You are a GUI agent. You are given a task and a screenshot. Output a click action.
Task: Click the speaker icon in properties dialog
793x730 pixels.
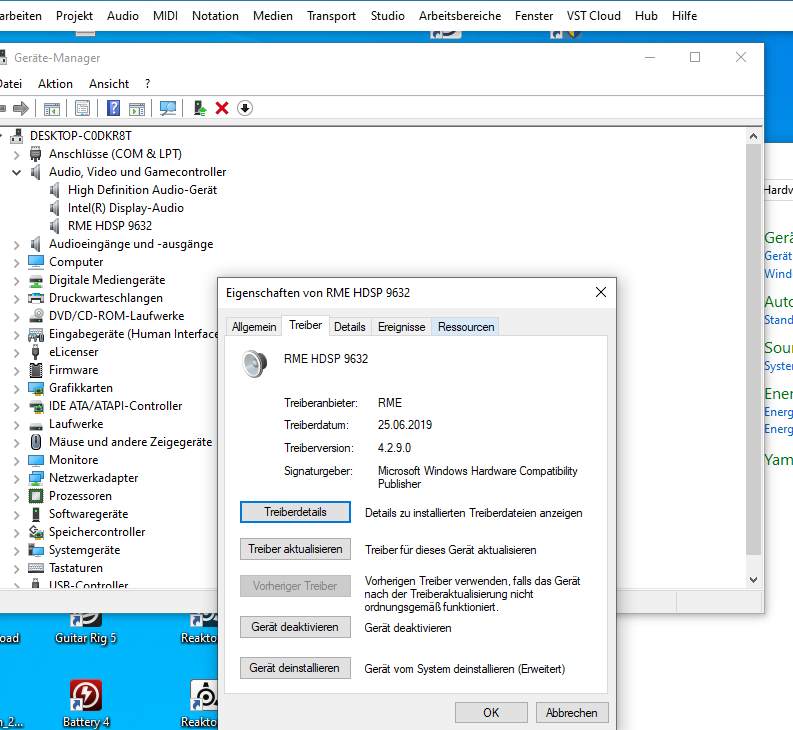pyautogui.click(x=254, y=364)
